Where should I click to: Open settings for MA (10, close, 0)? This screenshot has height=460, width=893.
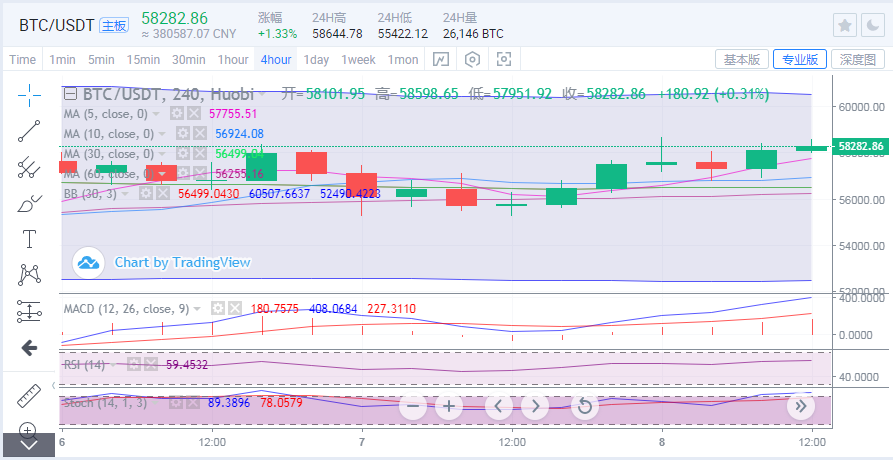tap(182, 134)
